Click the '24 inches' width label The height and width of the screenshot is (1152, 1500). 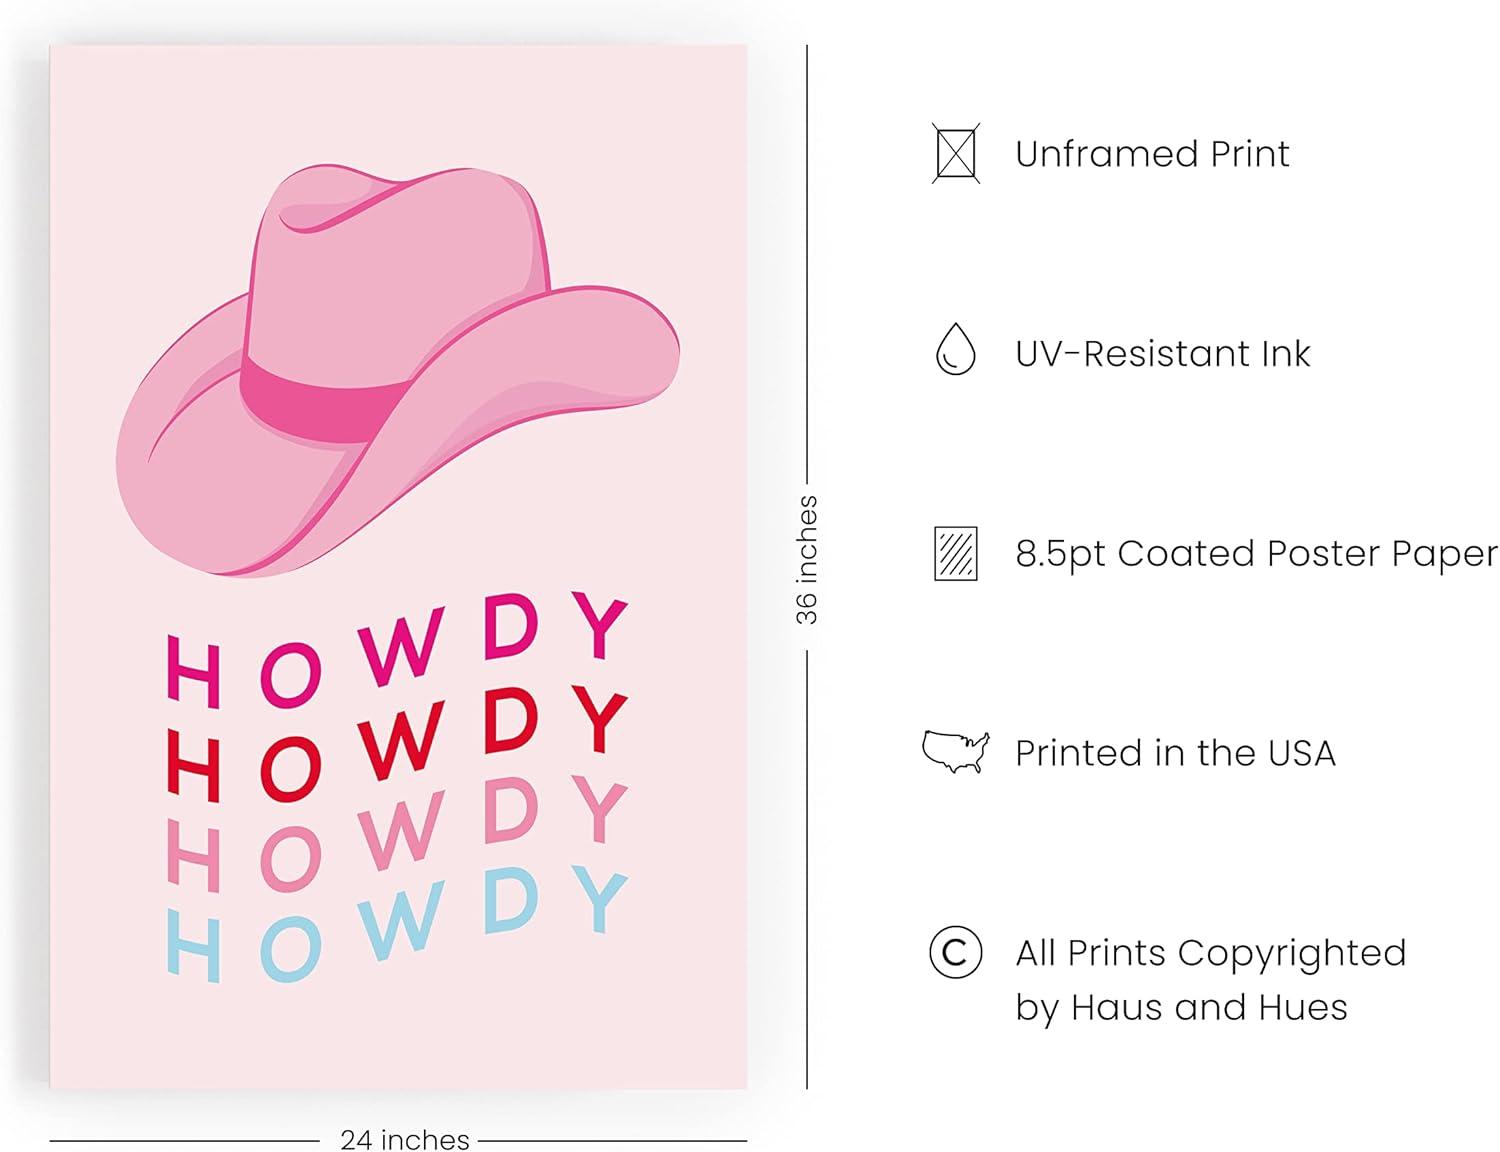point(404,1139)
